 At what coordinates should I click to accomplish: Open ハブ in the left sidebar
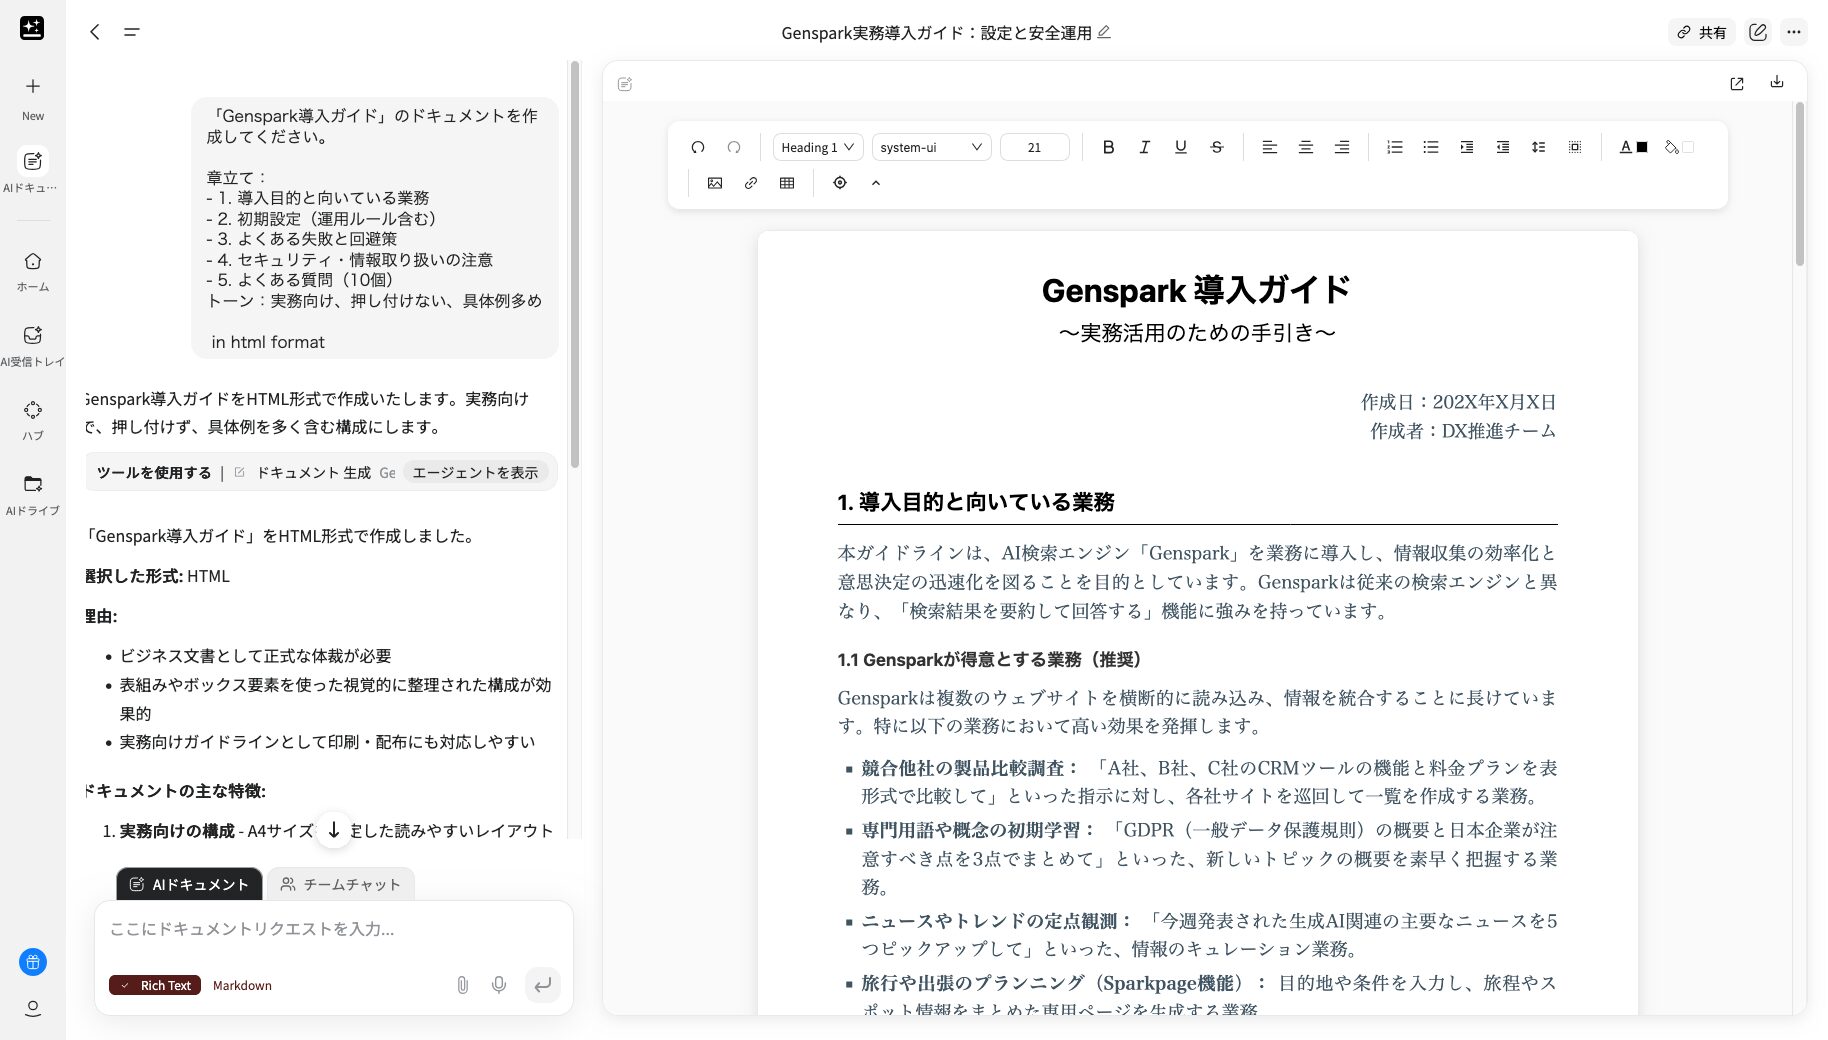click(33, 419)
